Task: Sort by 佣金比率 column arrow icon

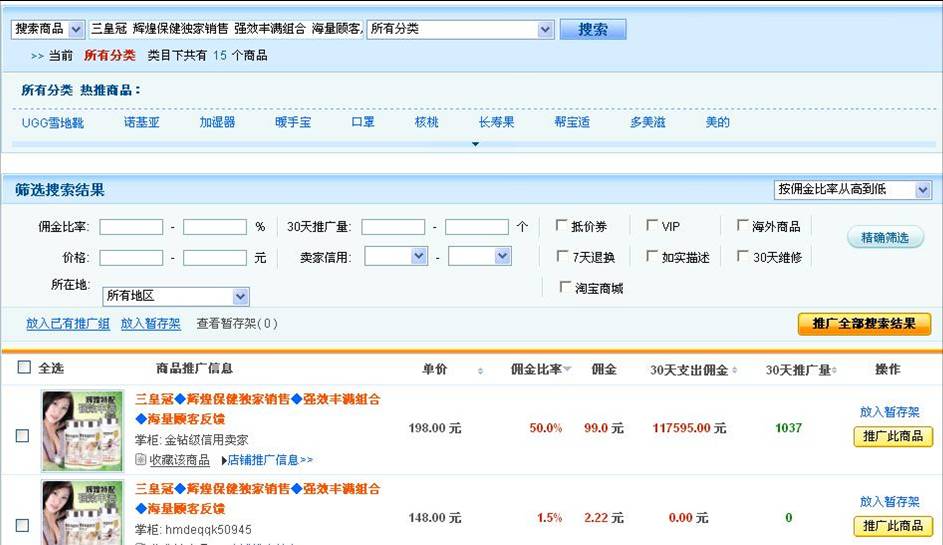Action: [567, 369]
